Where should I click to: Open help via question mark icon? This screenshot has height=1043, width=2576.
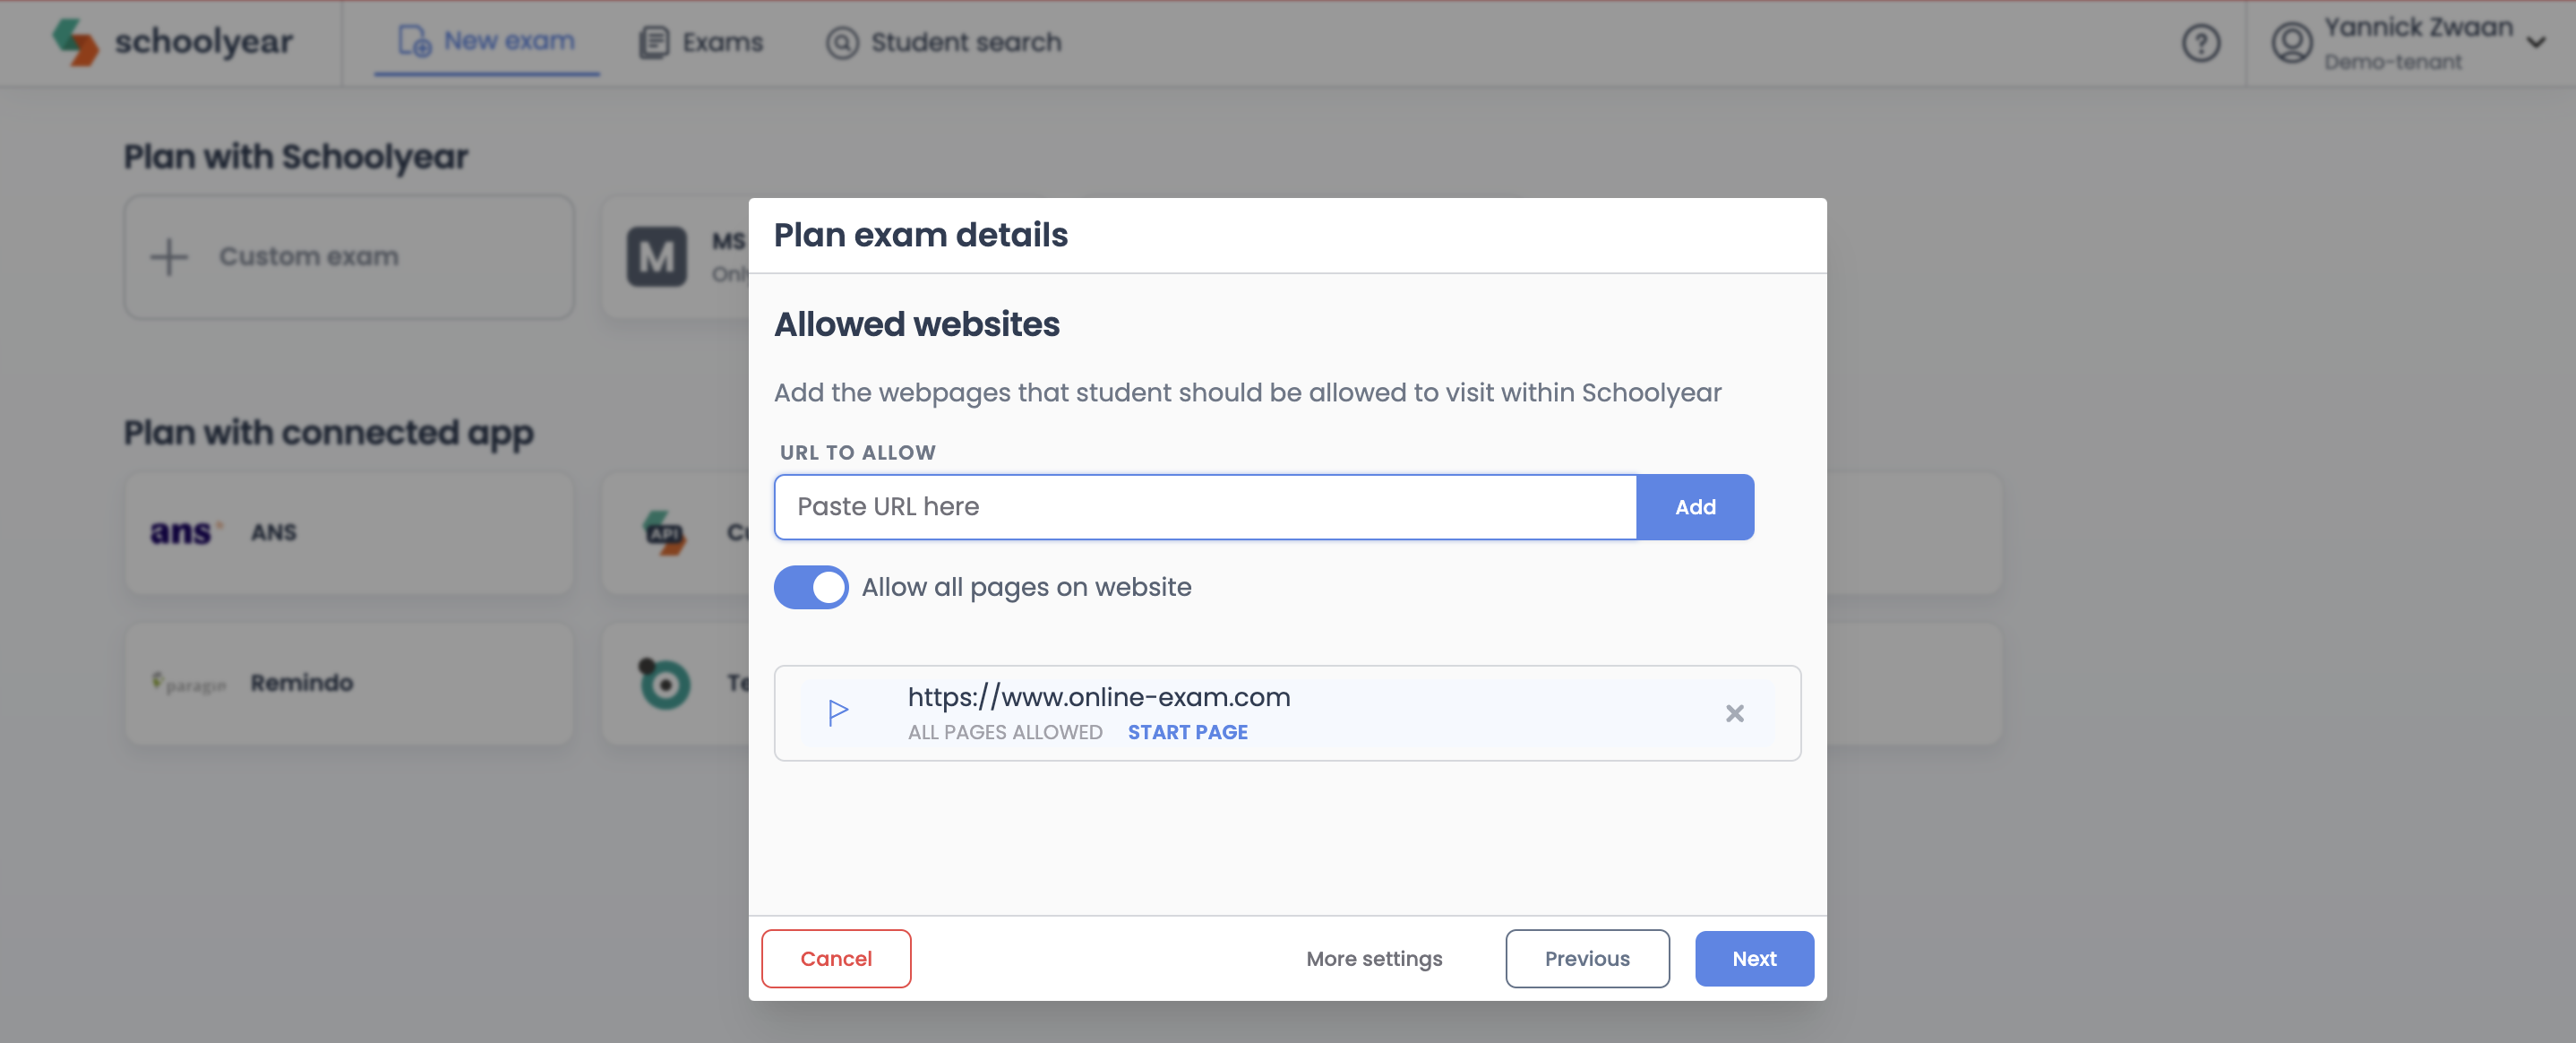pos(2200,43)
